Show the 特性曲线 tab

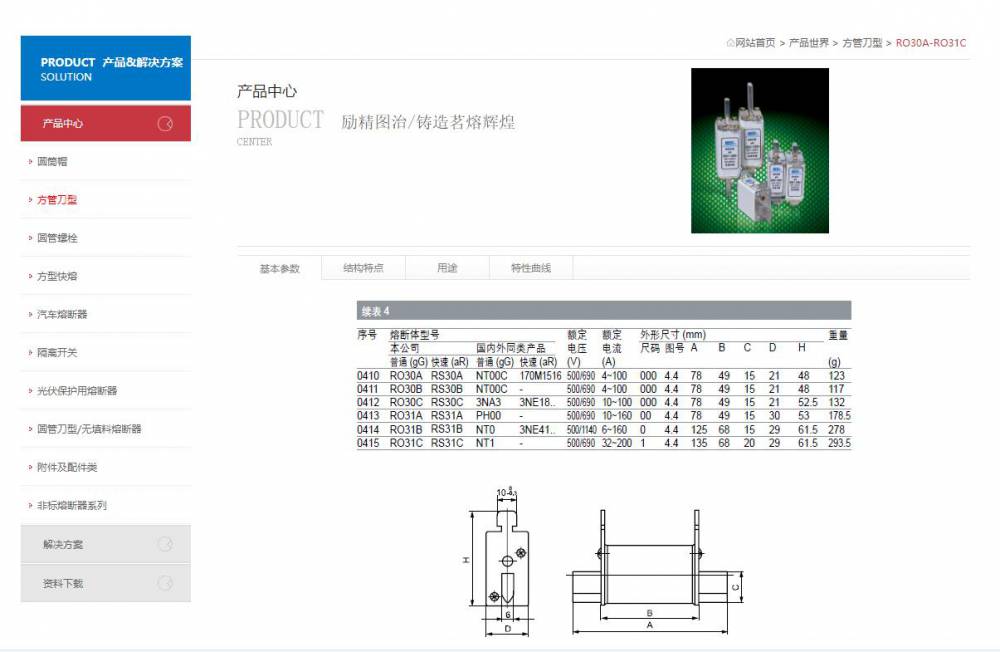click(x=530, y=268)
